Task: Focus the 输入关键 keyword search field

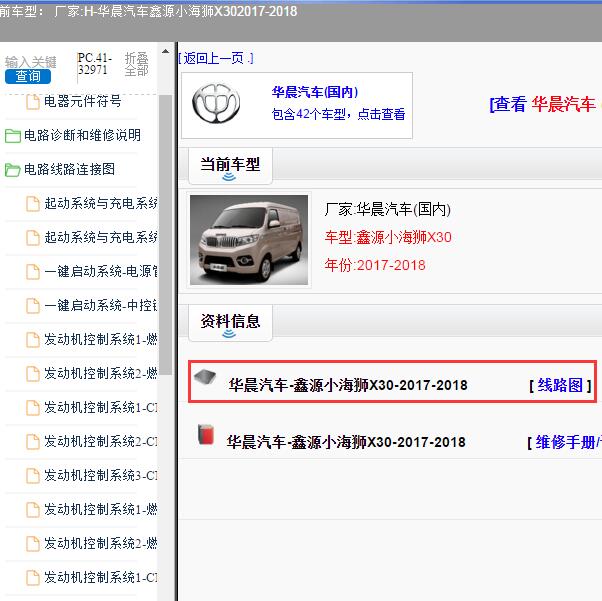Action: [x=31, y=62]
